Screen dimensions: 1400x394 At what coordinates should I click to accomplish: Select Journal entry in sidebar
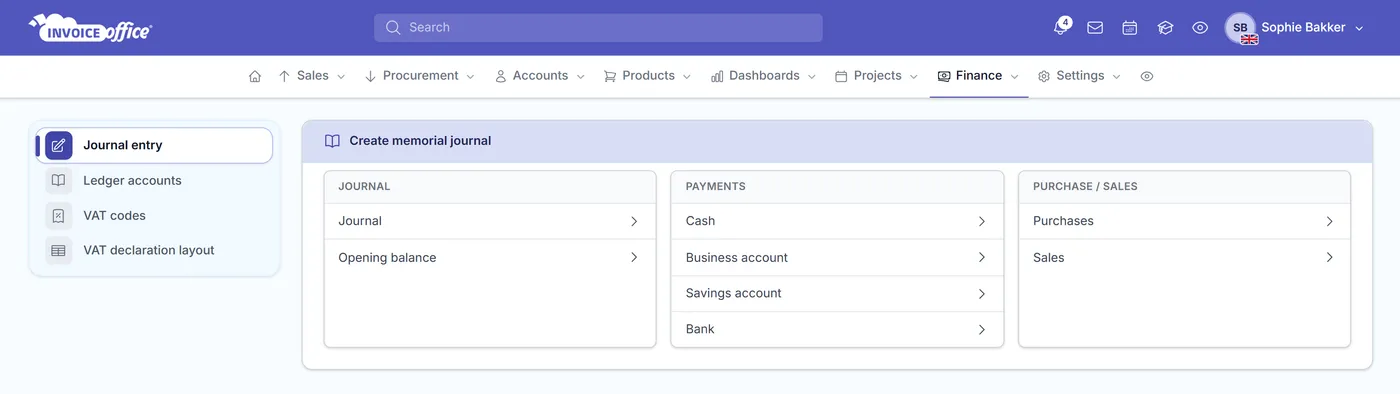click(154, 145)
